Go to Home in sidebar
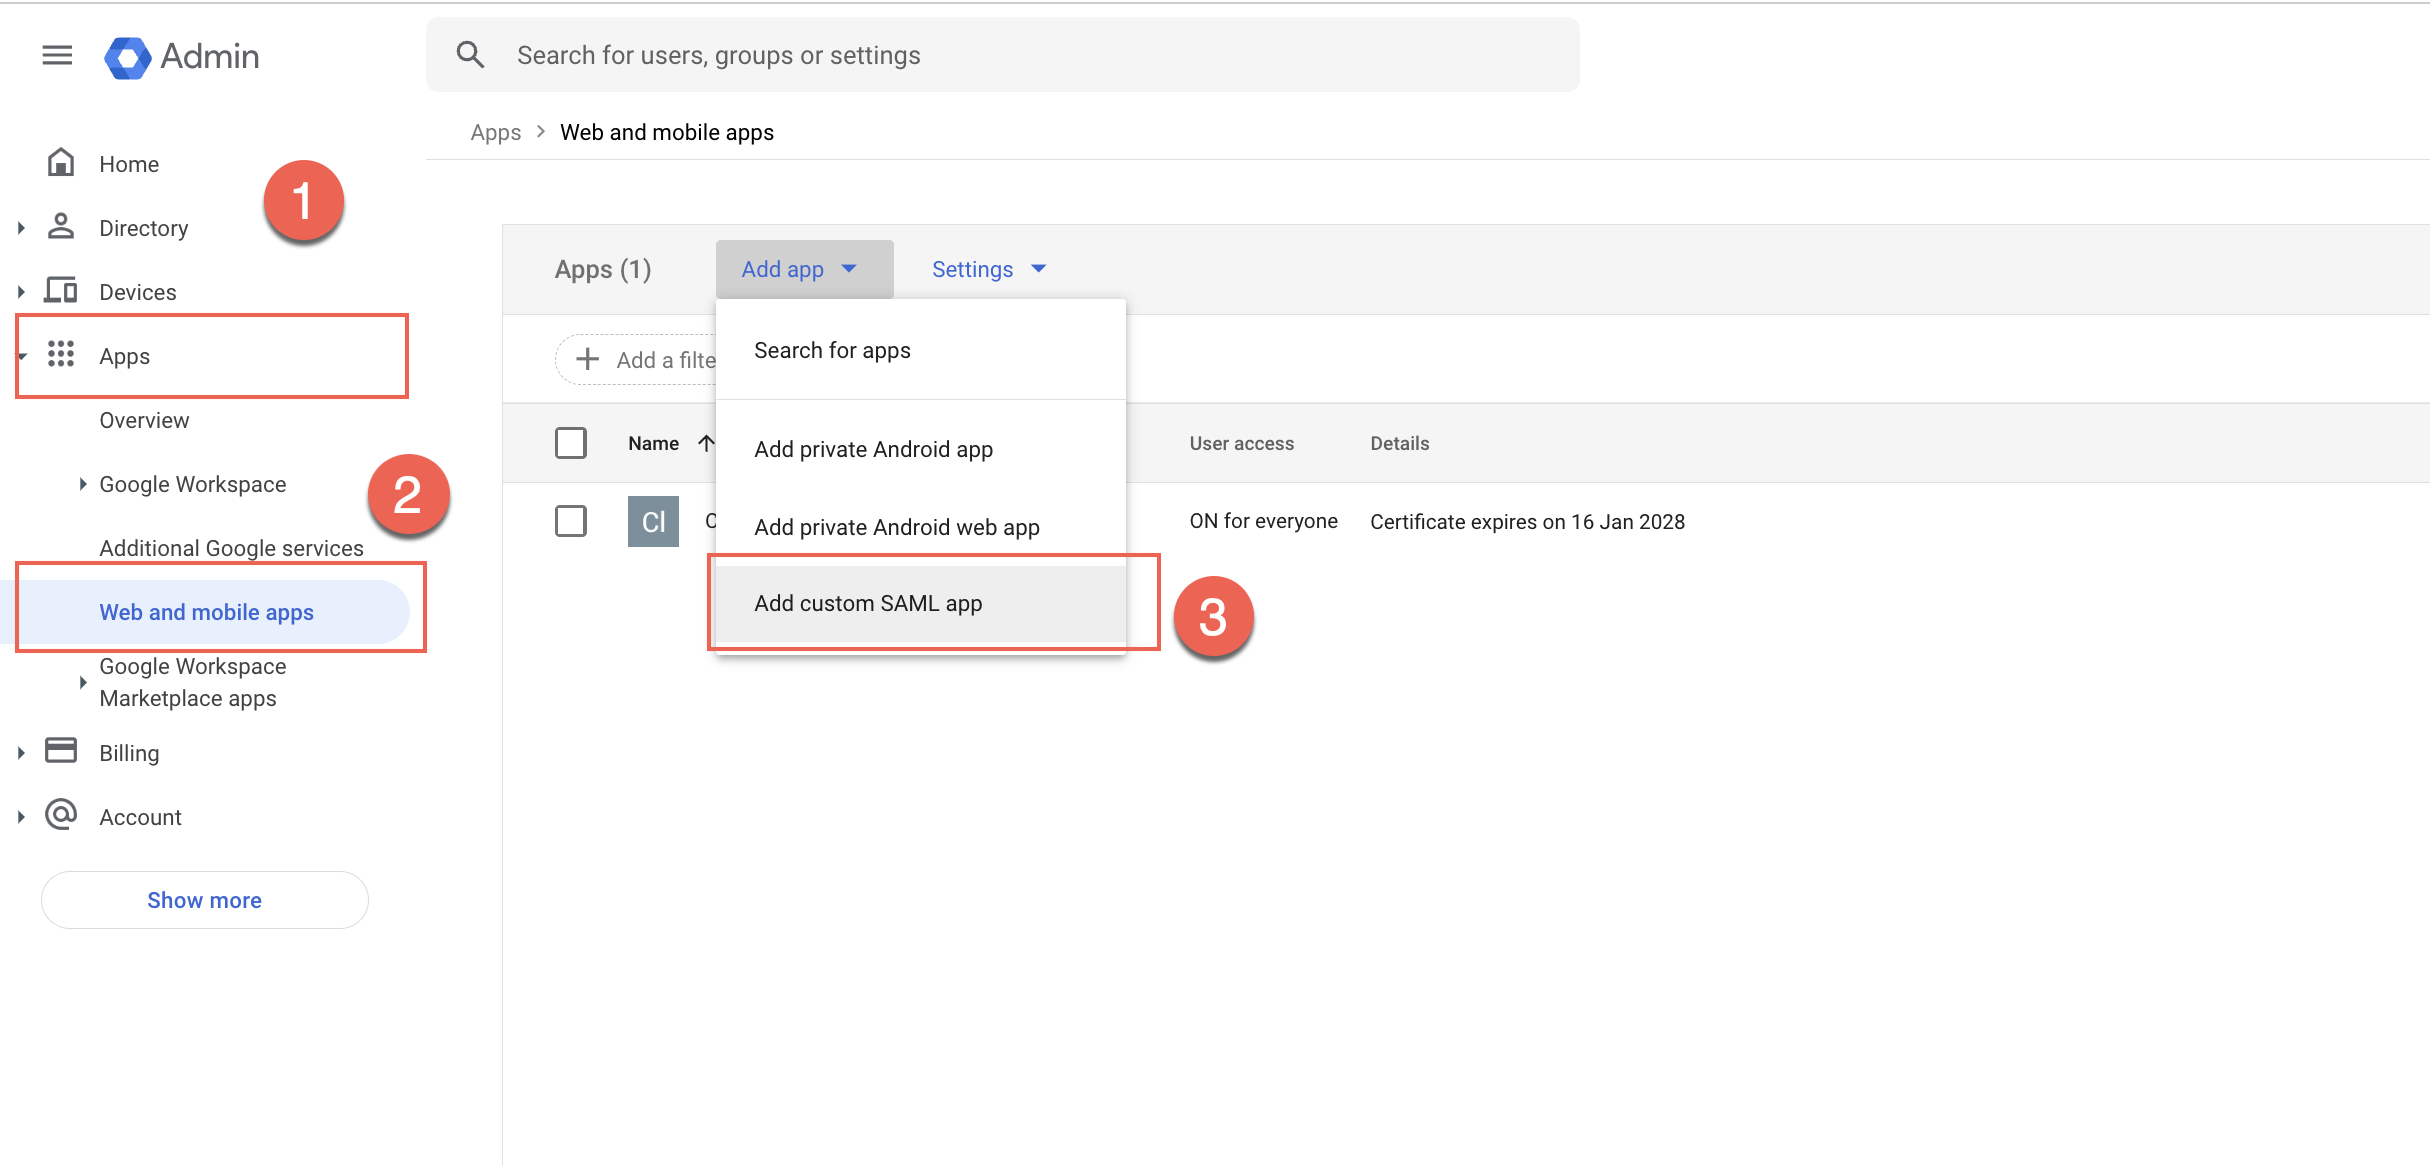Screen dimensions: 2430x1166 [x=129, y=164]
